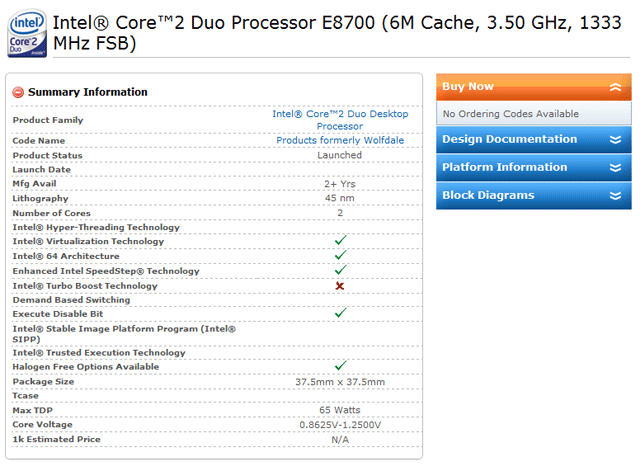The width and height of the screenshot is (640, 471).
Task: Open Products formerly Wolfdale link
Action: pos(340,140)
